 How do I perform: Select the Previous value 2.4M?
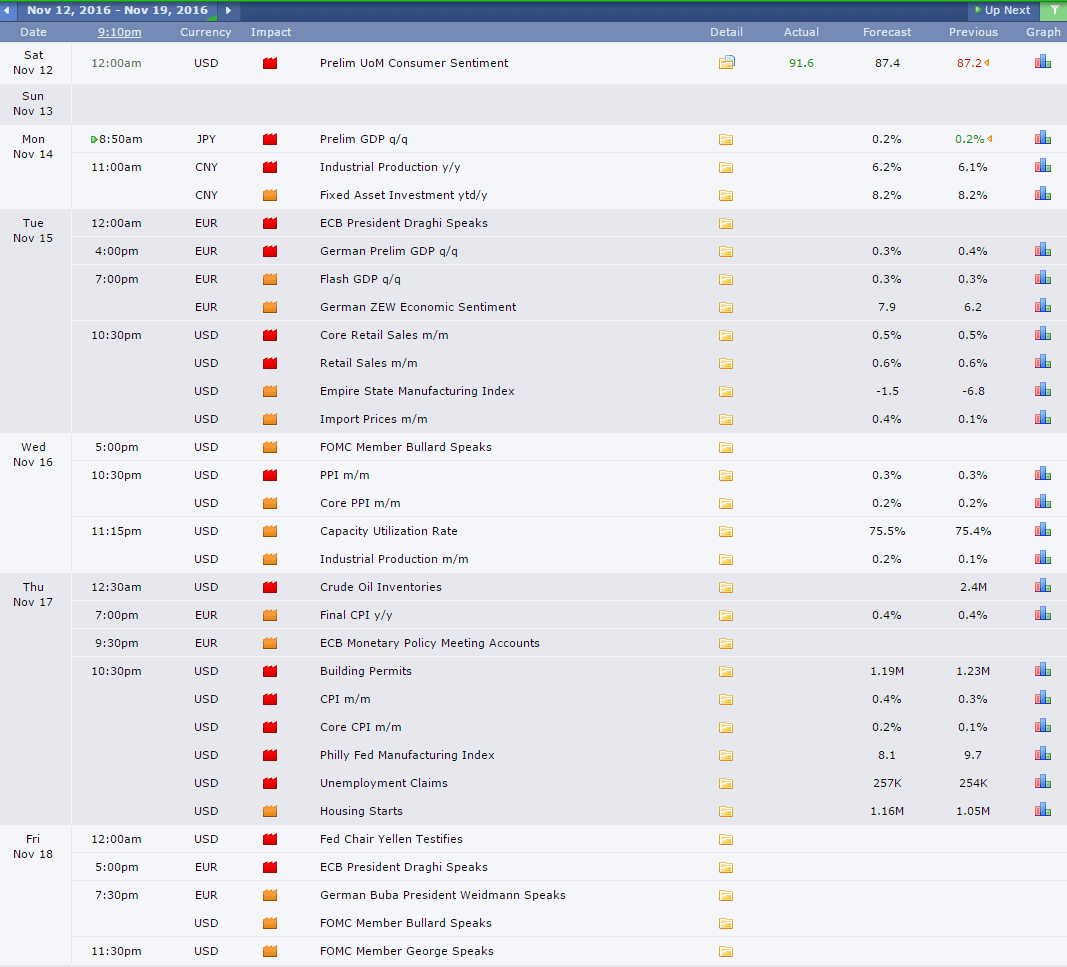coord(973,587)
